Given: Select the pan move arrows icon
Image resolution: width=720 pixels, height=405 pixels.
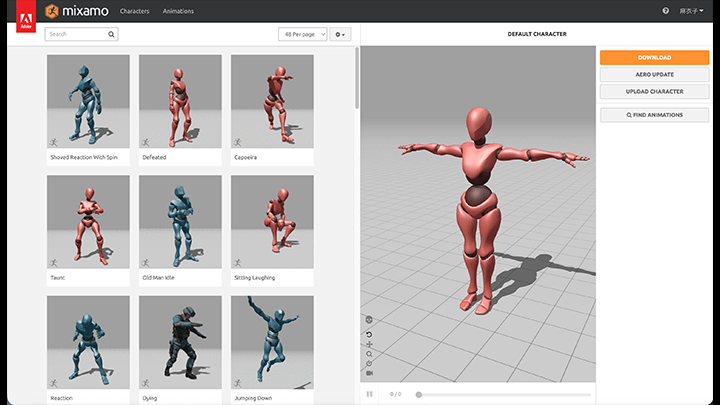Looking at the screenshot, I should coord(369,344).
